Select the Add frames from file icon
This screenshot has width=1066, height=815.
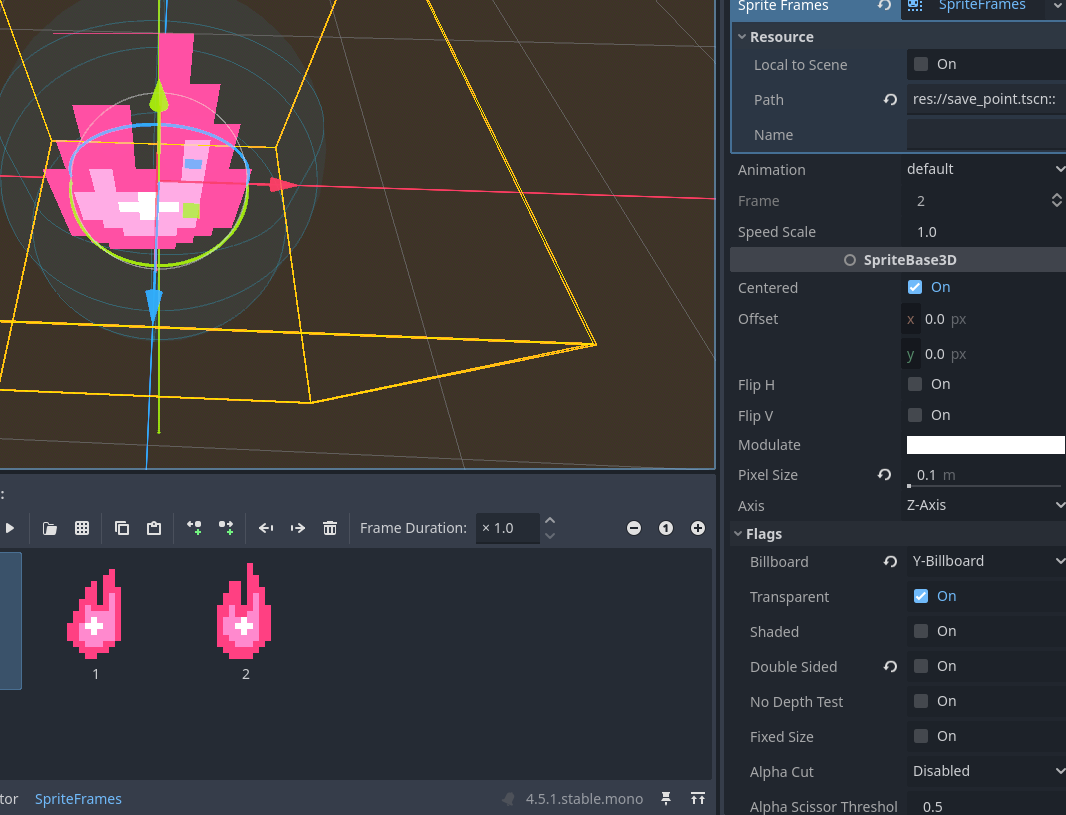coord(49,528)
